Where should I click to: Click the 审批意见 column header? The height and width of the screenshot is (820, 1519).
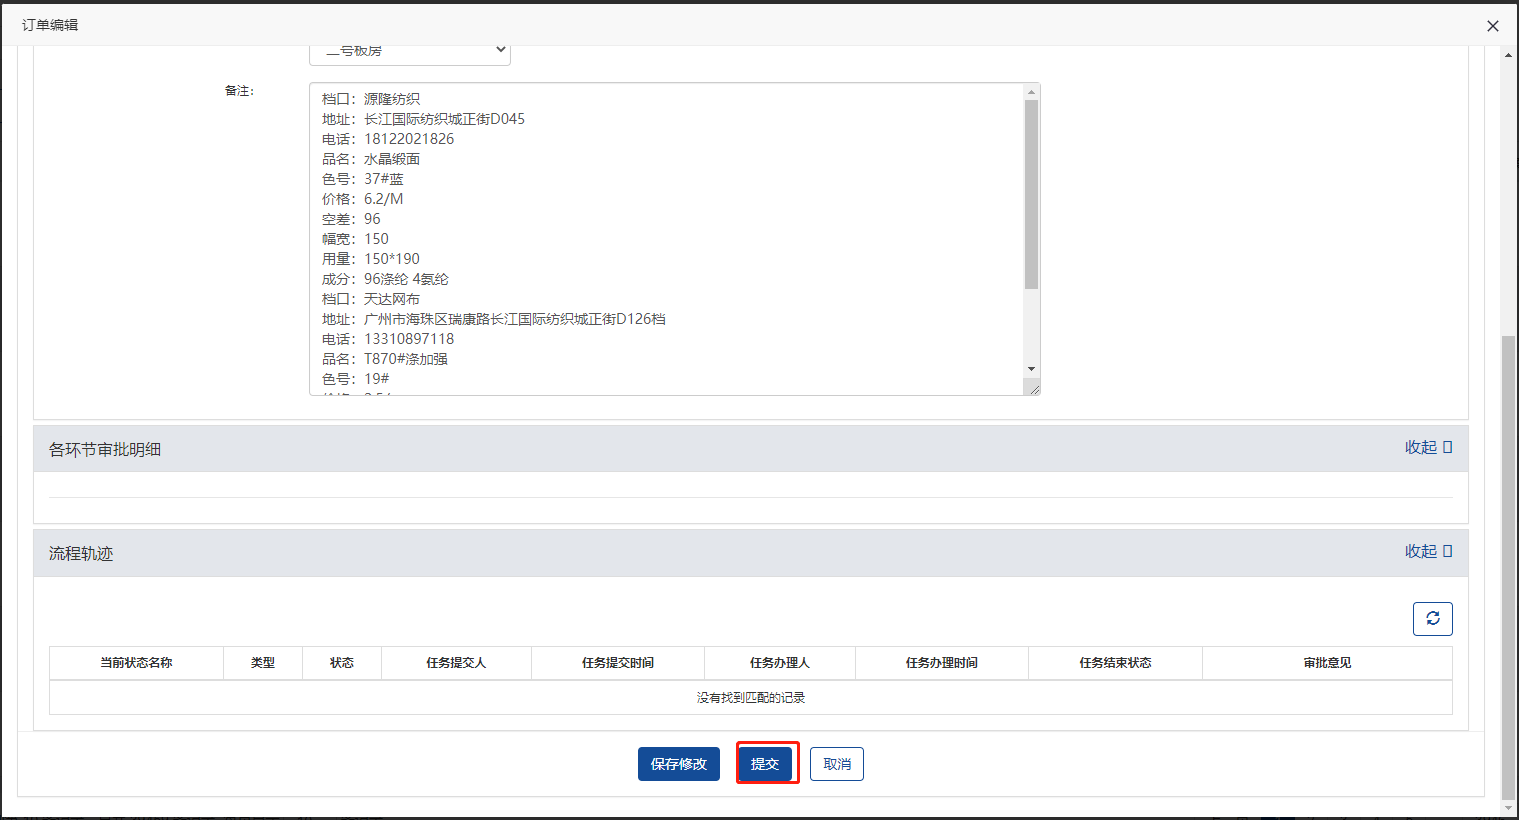pos(1327,663)
